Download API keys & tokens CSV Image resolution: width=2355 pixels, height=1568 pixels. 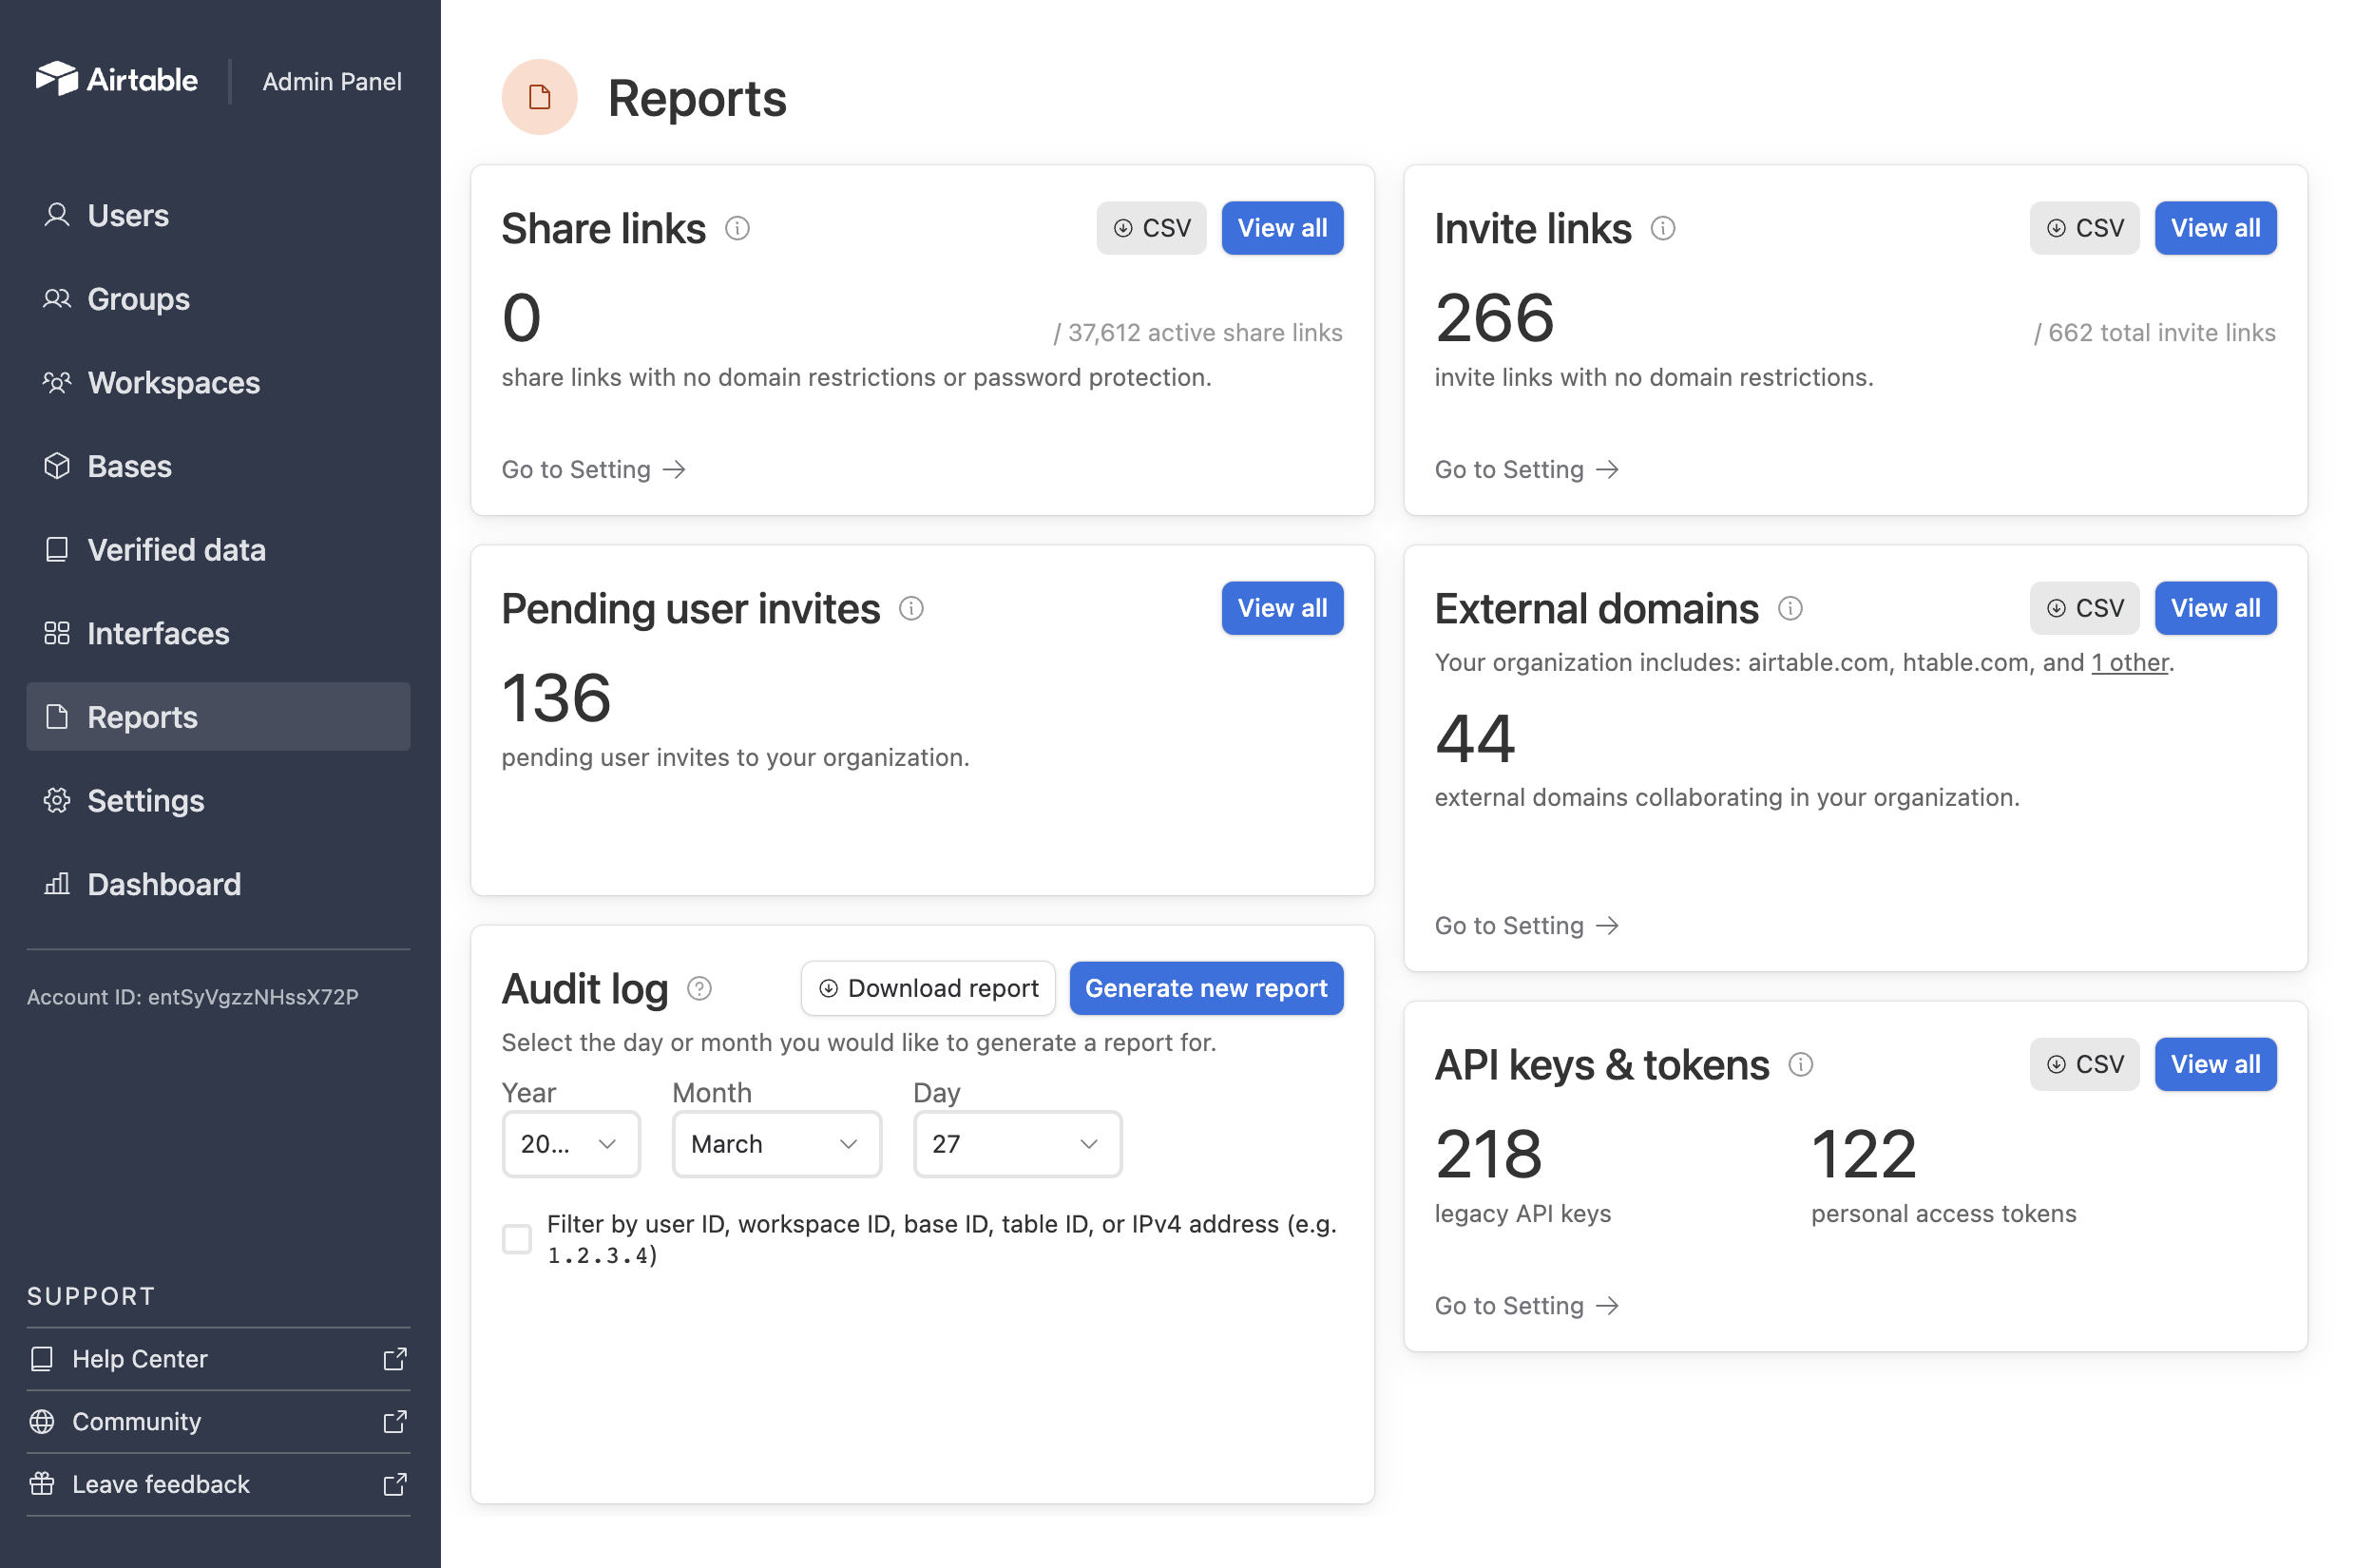2084,1064
